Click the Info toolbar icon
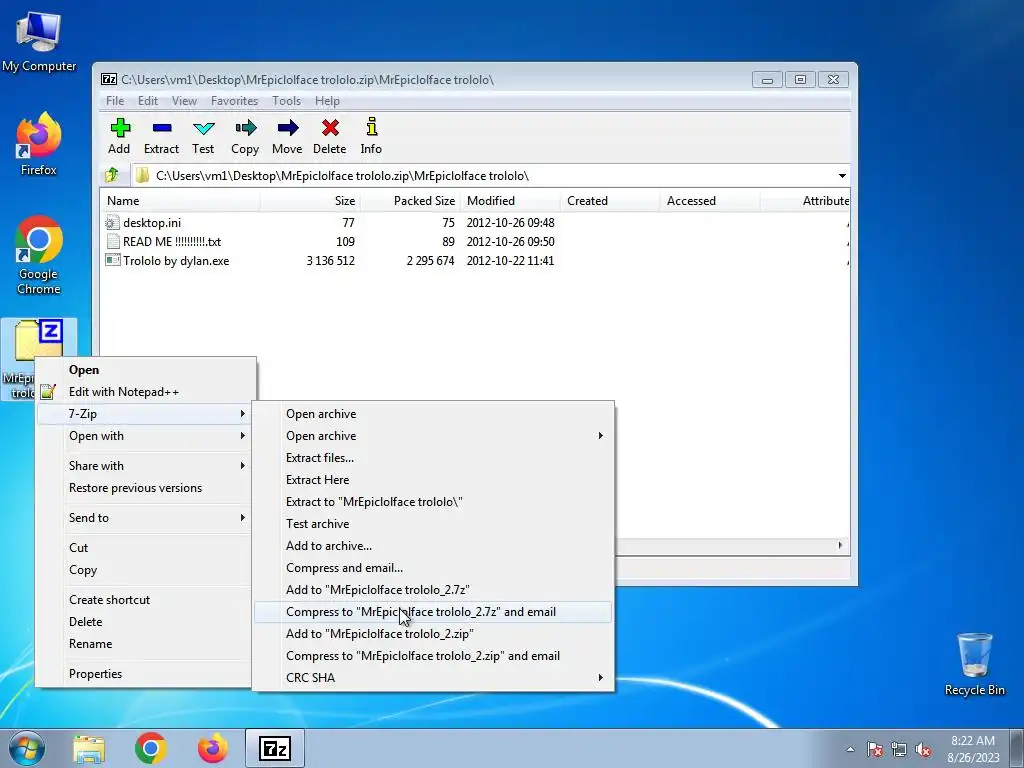Image resolution: width=1024 pixels, height=768 pixels. pyautogui.click(x=371, y=127)
